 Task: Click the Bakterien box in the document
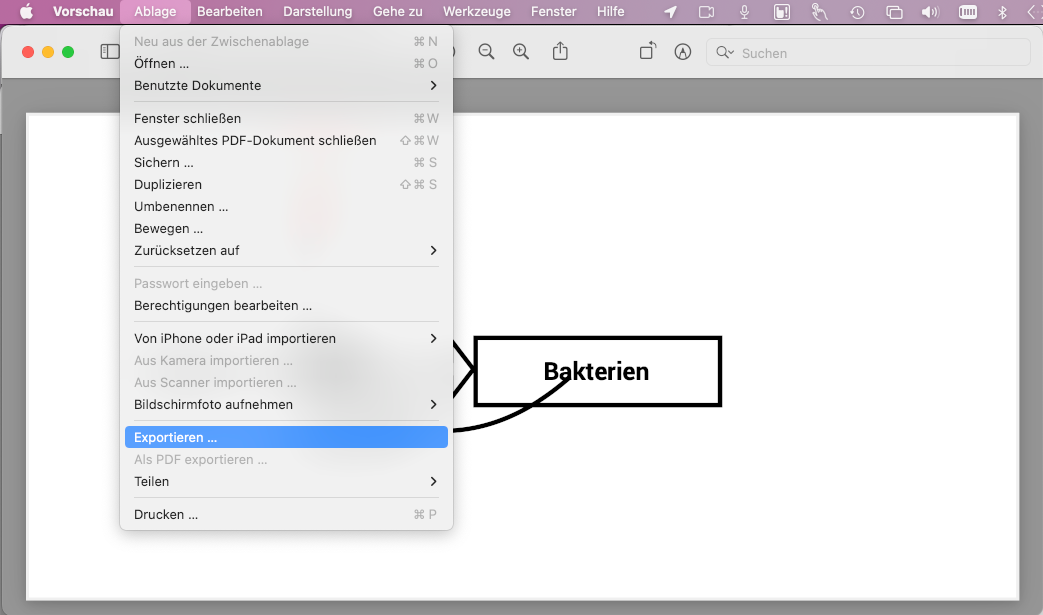coord(597,372)
